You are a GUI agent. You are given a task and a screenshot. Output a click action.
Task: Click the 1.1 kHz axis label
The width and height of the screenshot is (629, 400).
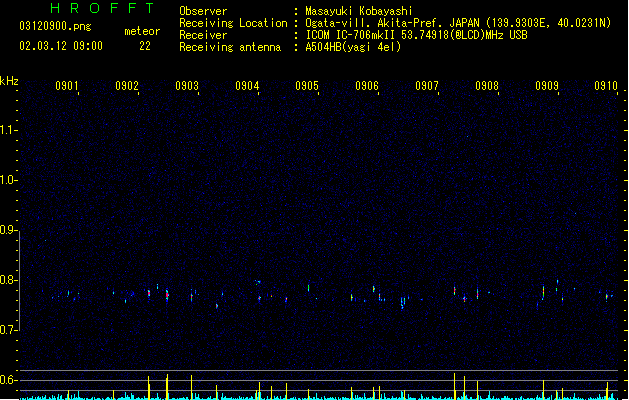(x=8, y=130)
